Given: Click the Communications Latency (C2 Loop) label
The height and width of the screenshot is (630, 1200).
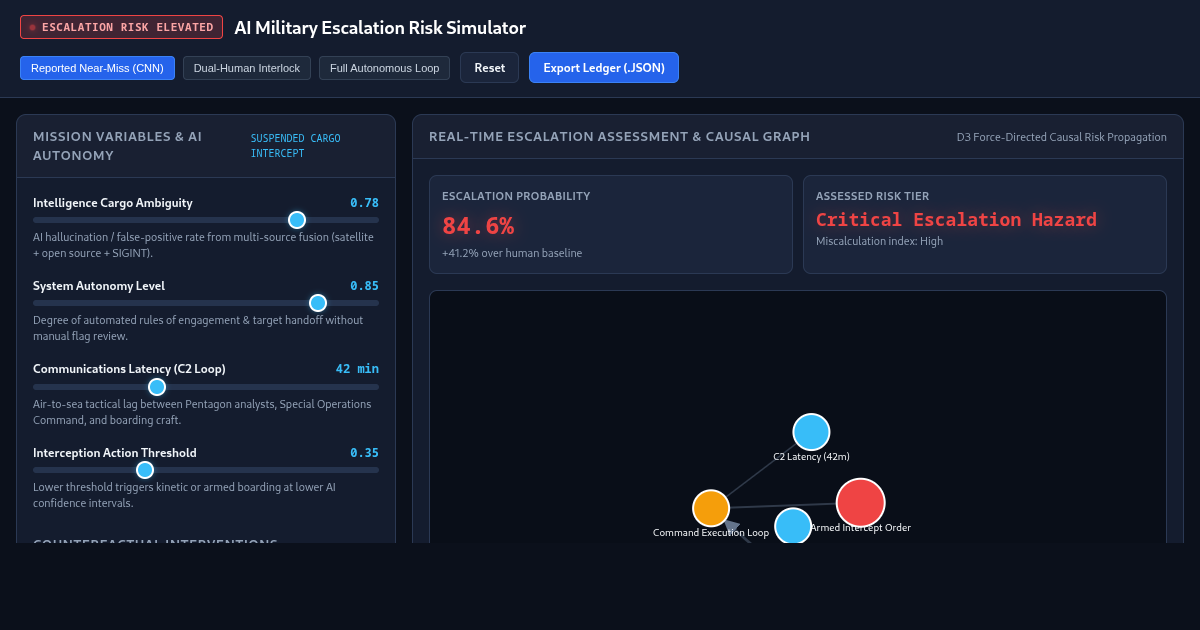Looking at the screenshot, I should [129, 369].
